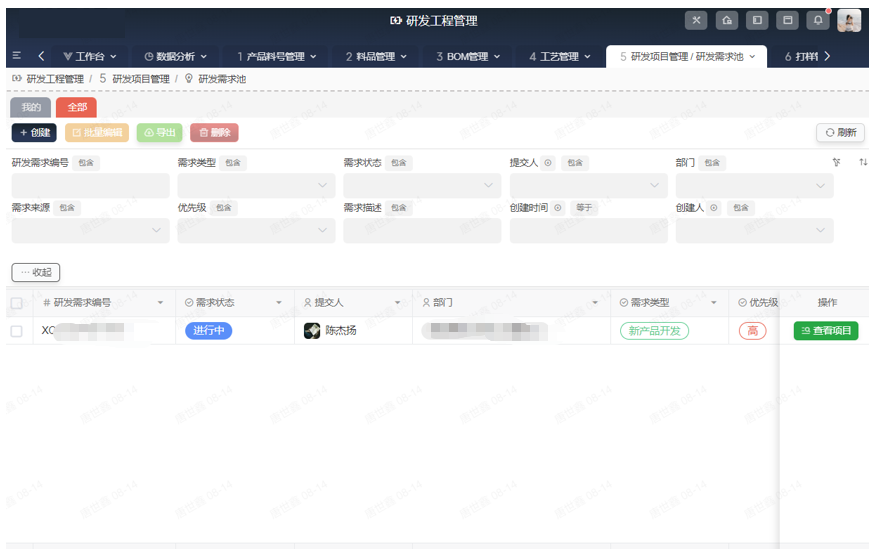The width and height of the screenshot is (873, 558).
Task: Click the user avatar in top right
Action: point(849,20)
